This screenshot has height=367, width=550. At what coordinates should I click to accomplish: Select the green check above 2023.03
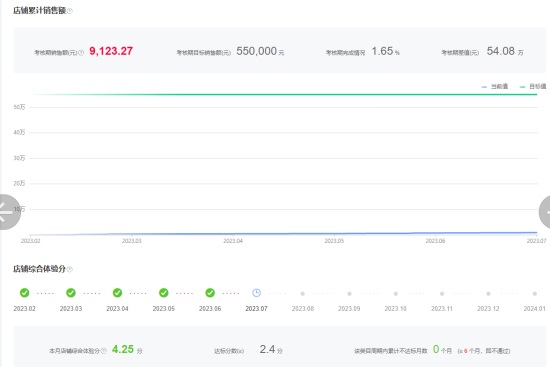click(x=71, y=293)
